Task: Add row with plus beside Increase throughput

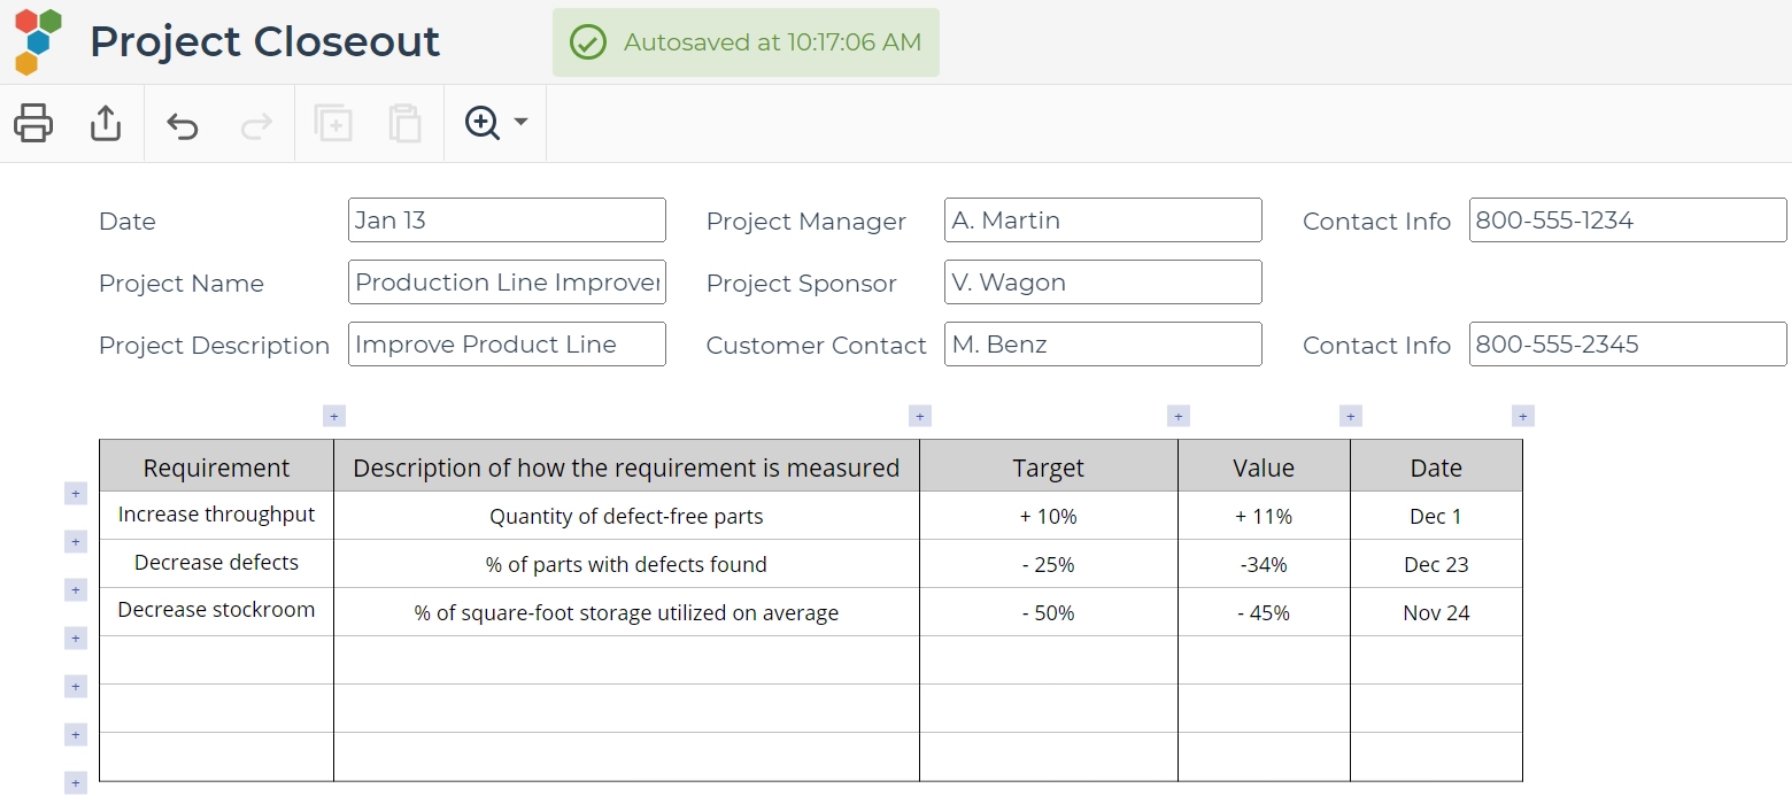Action: click(x=76, y=494)
